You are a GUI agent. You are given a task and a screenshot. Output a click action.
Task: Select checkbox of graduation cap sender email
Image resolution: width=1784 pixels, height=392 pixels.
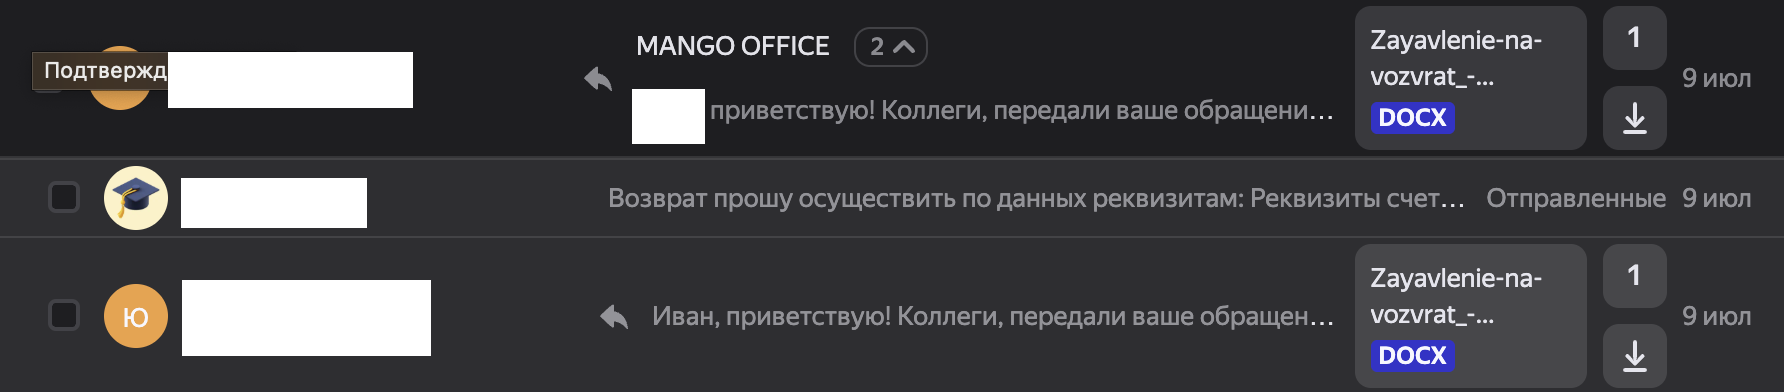point(64,197)
